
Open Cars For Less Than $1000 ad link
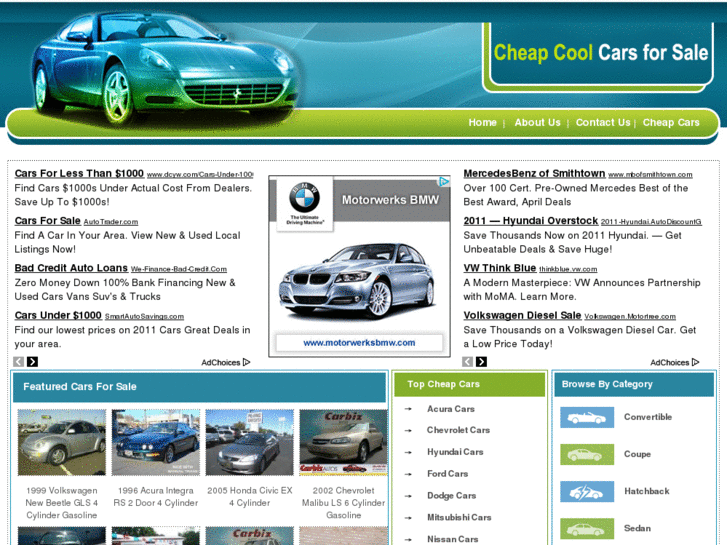(79, 173)
